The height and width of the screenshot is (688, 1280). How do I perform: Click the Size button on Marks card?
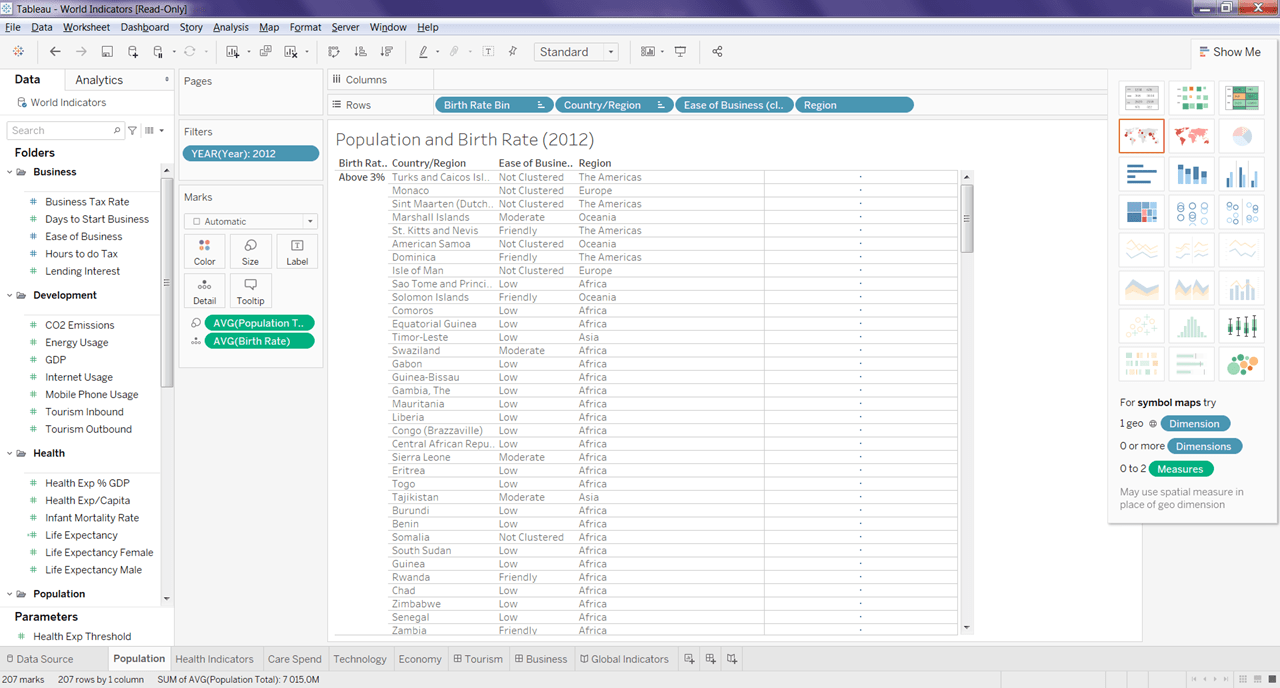pyautogui.click(x=250, y=251)
